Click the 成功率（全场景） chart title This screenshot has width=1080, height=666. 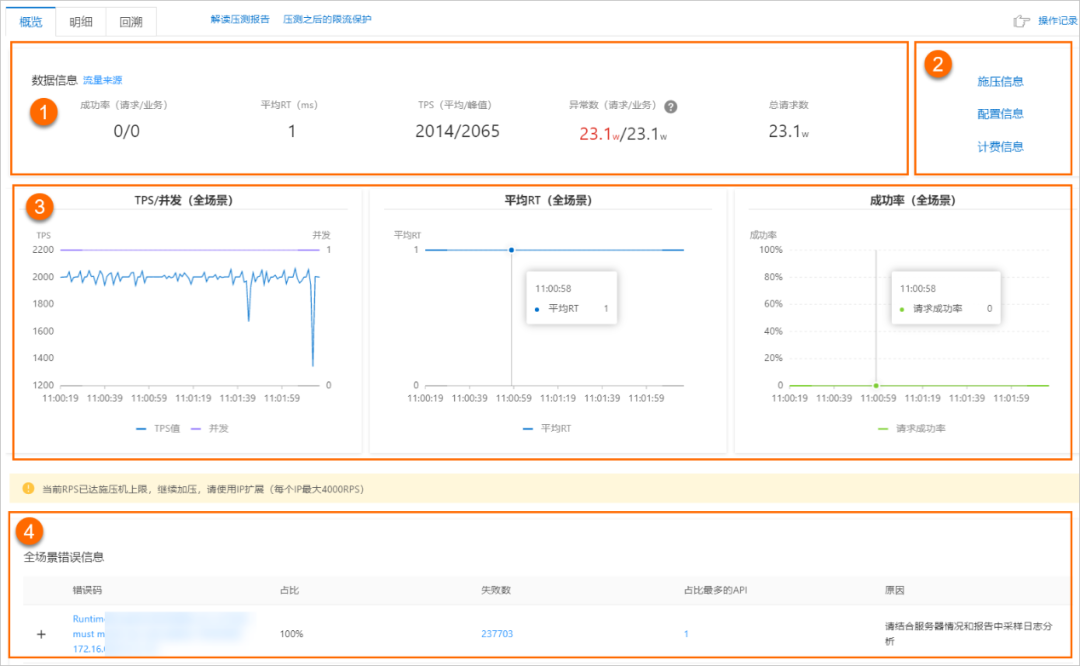[913, 200]
